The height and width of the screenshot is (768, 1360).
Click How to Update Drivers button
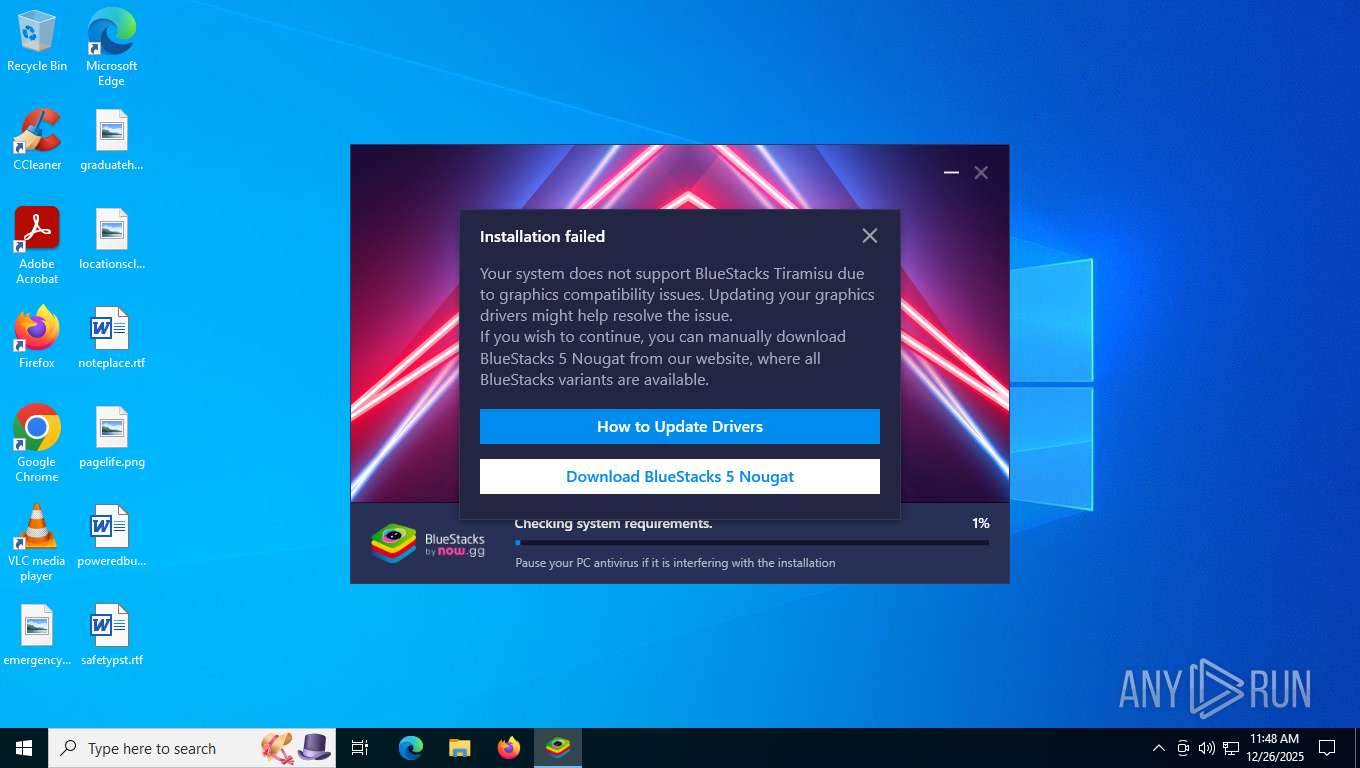click(x=680, y=426)
